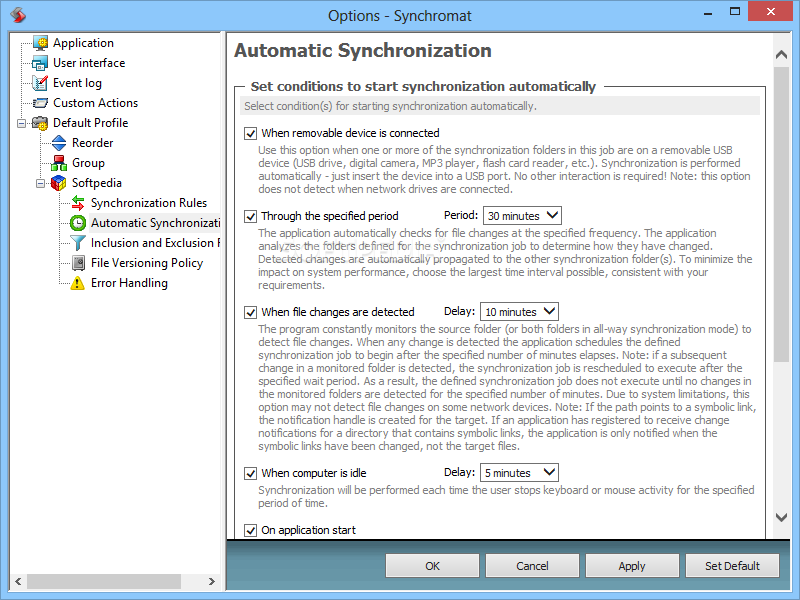Open Custom Actions settings

coord(95,103)
